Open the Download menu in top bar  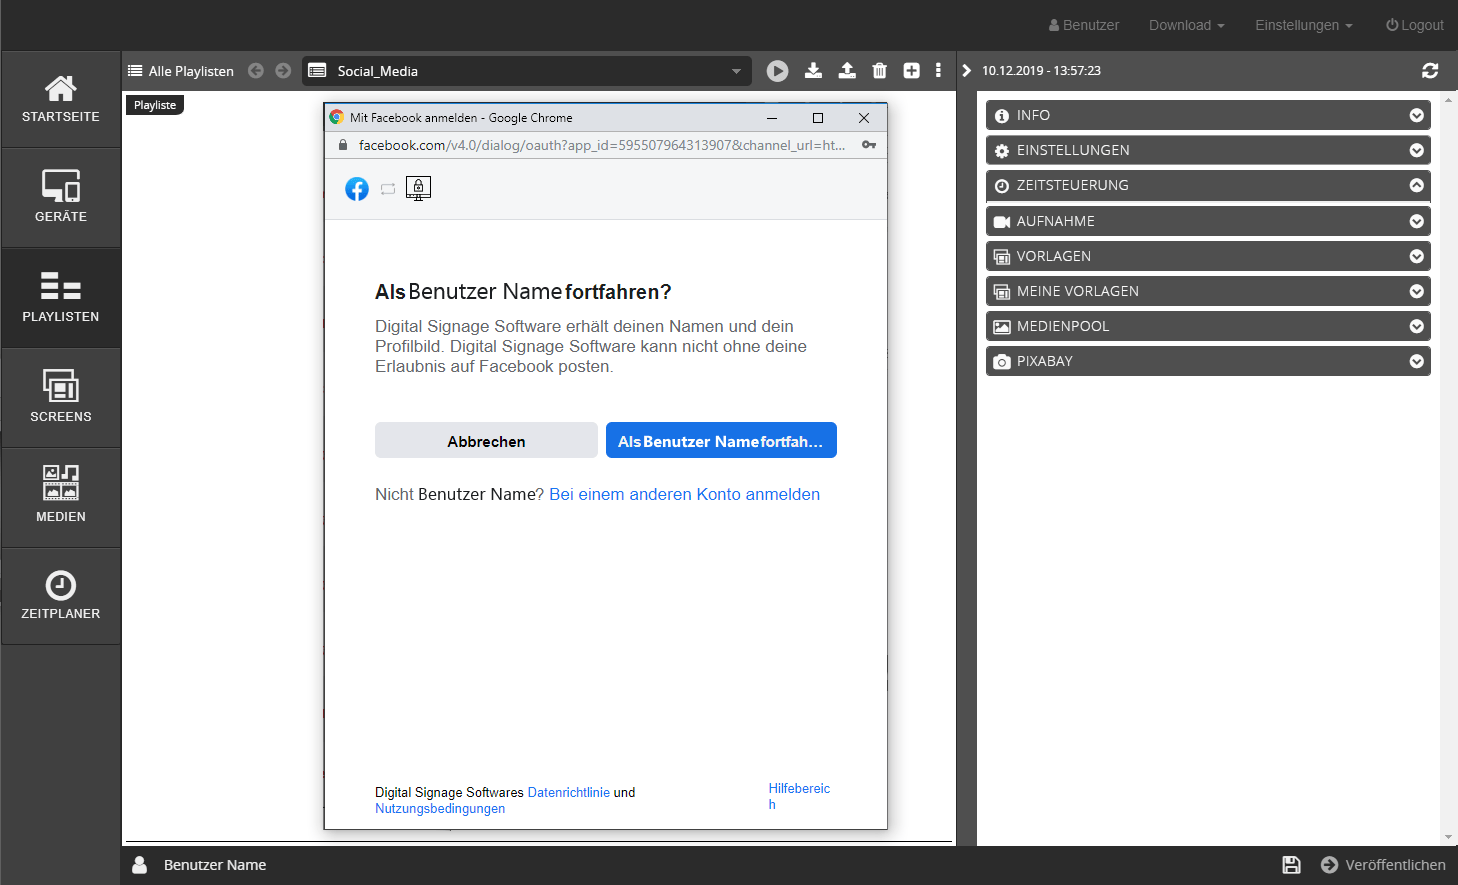click(1186, 25)
